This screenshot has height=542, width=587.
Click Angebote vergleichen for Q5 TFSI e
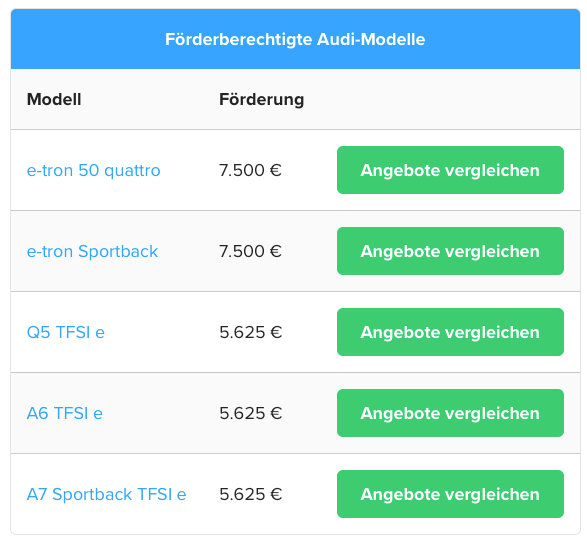pos(450,332)
